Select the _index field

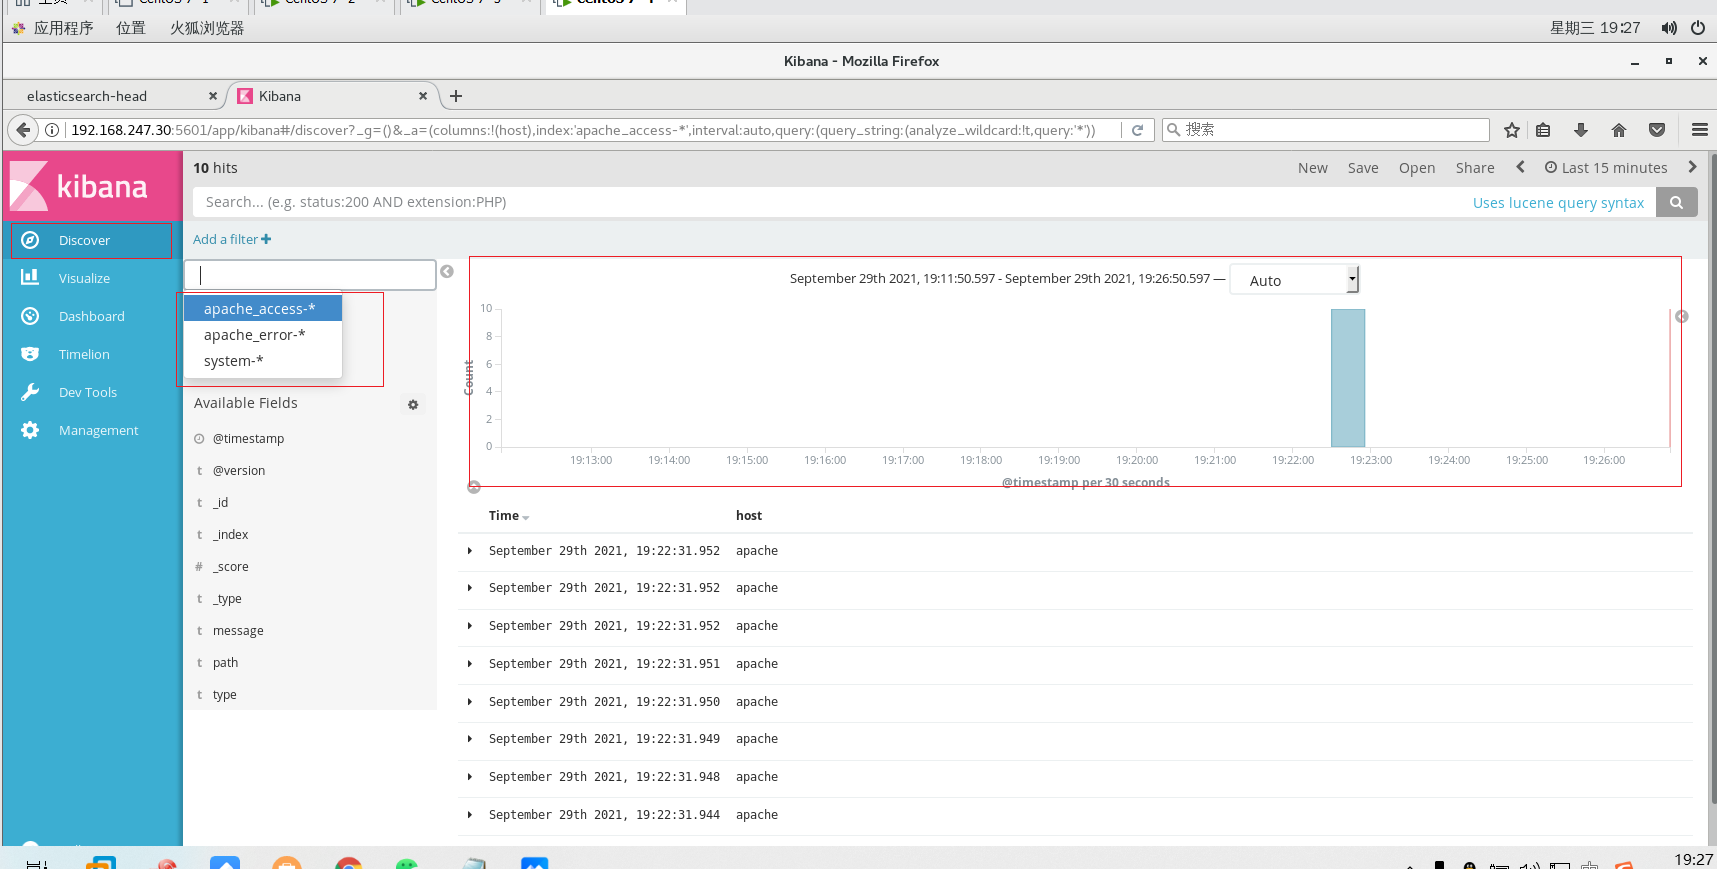tap(230, 535)
